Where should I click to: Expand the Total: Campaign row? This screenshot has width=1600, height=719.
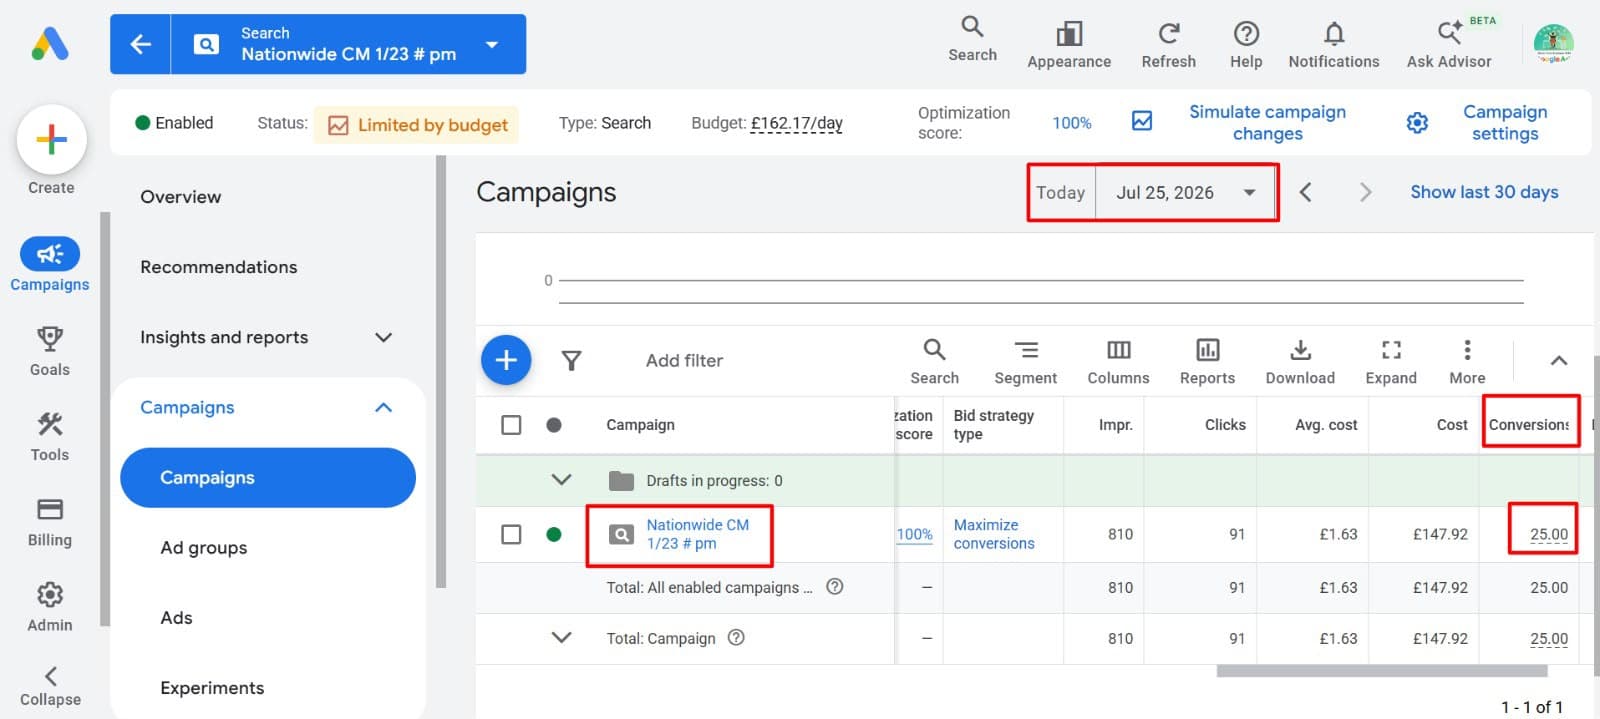tap(562, 638)
